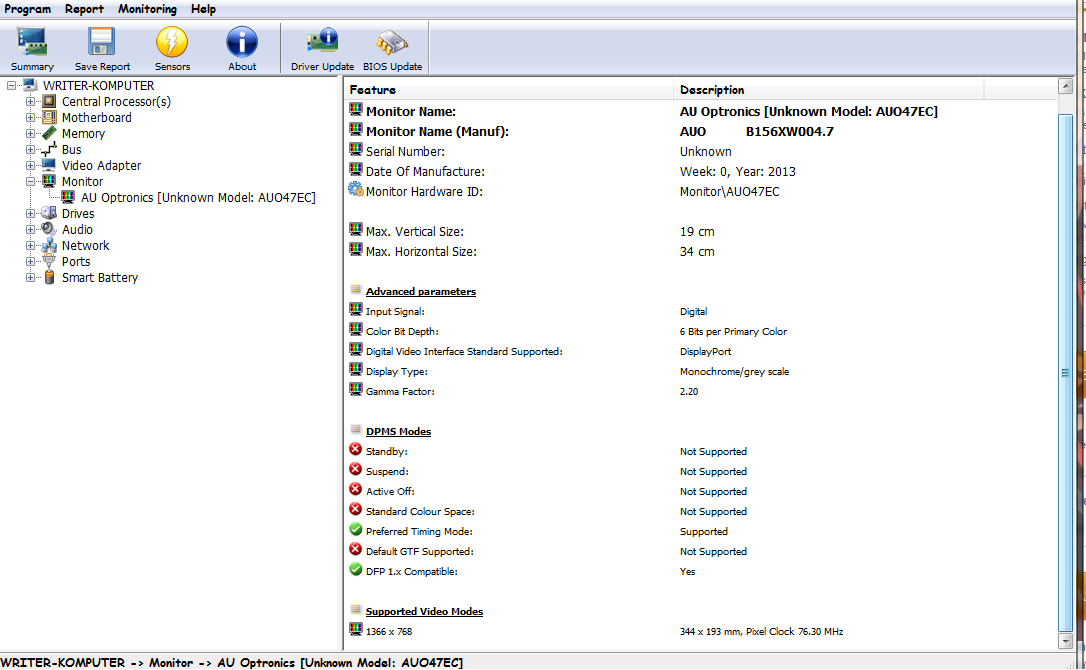Open the Program menu

coord(27,9)
